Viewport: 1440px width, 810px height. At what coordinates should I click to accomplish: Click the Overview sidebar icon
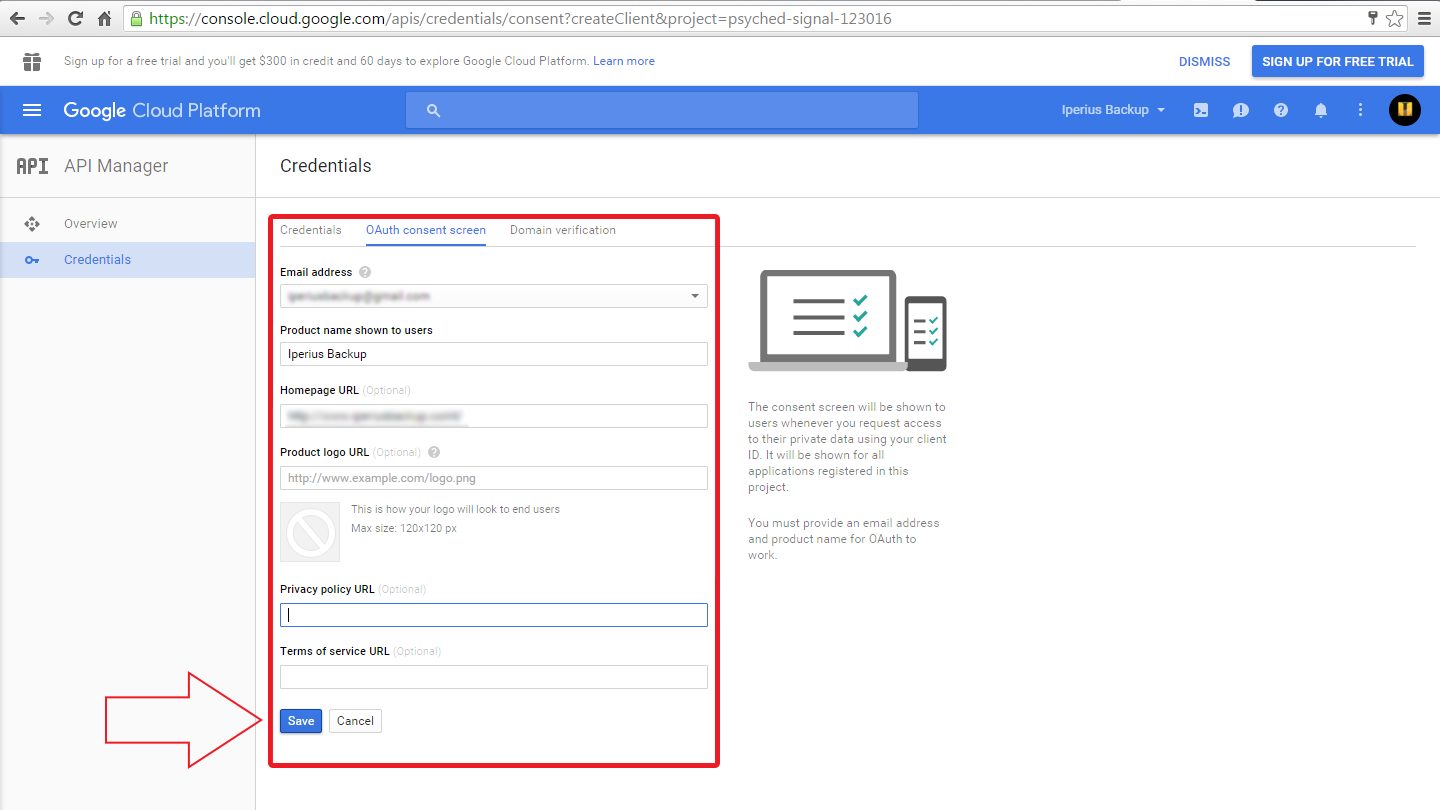(32, 224)
